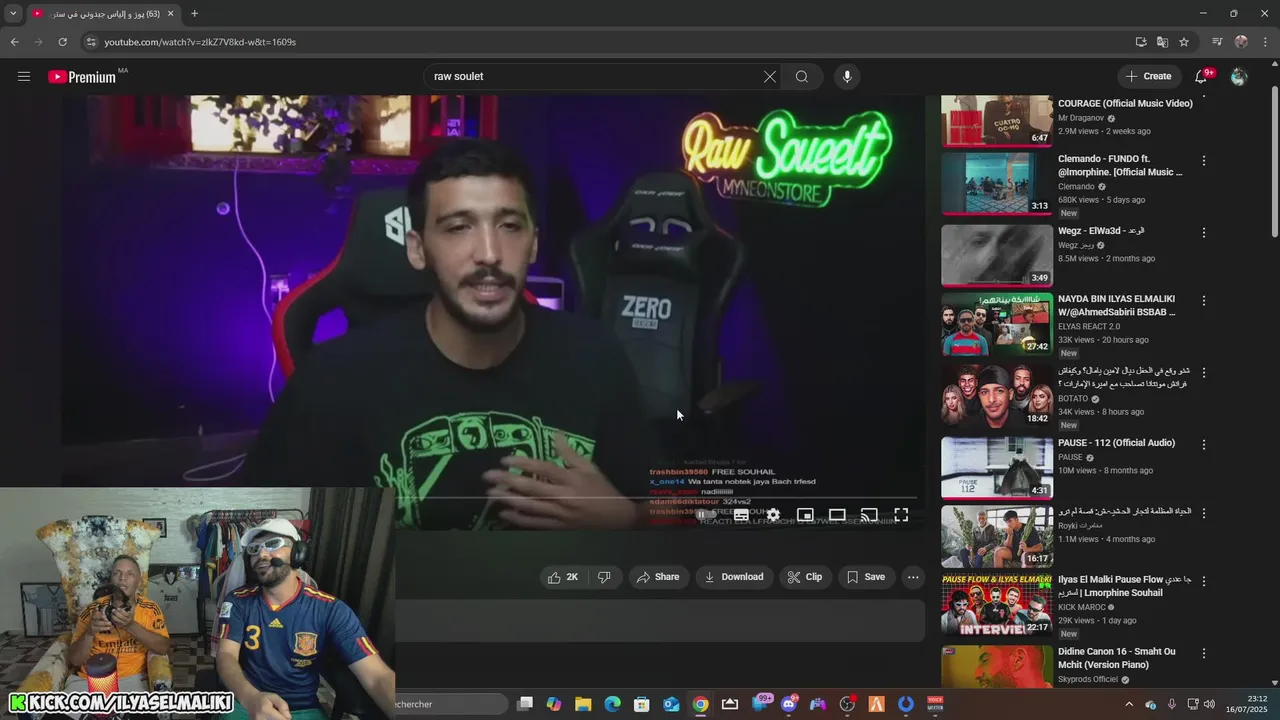Run search with the magnifier button

click(802, 76)
